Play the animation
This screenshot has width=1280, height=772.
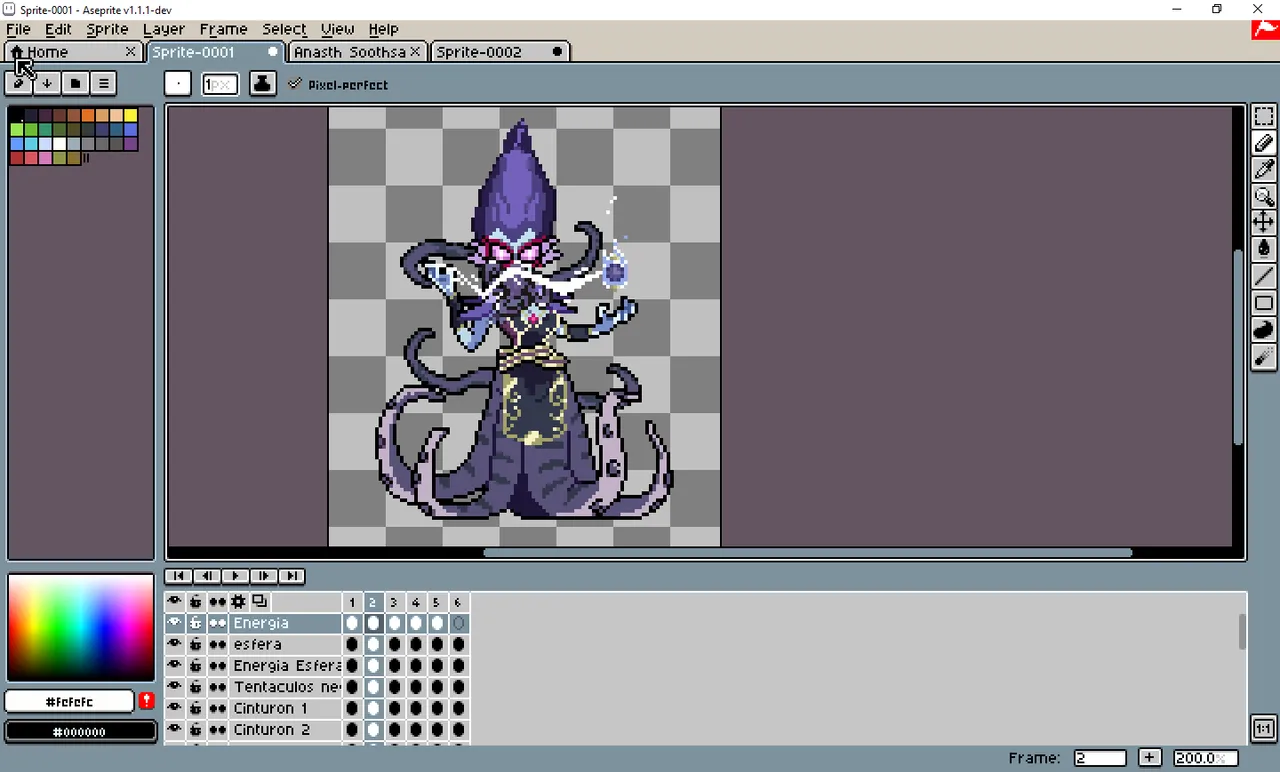(x=235, y=576)
